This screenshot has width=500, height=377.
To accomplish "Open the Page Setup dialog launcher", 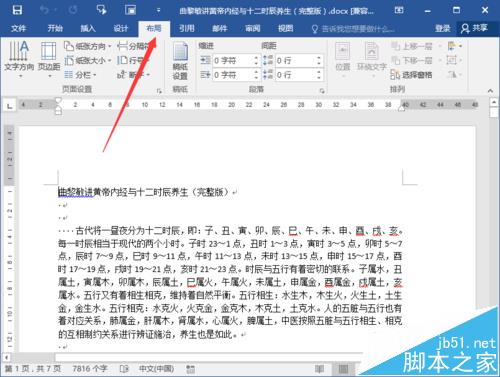I will (x=159, y=91).
